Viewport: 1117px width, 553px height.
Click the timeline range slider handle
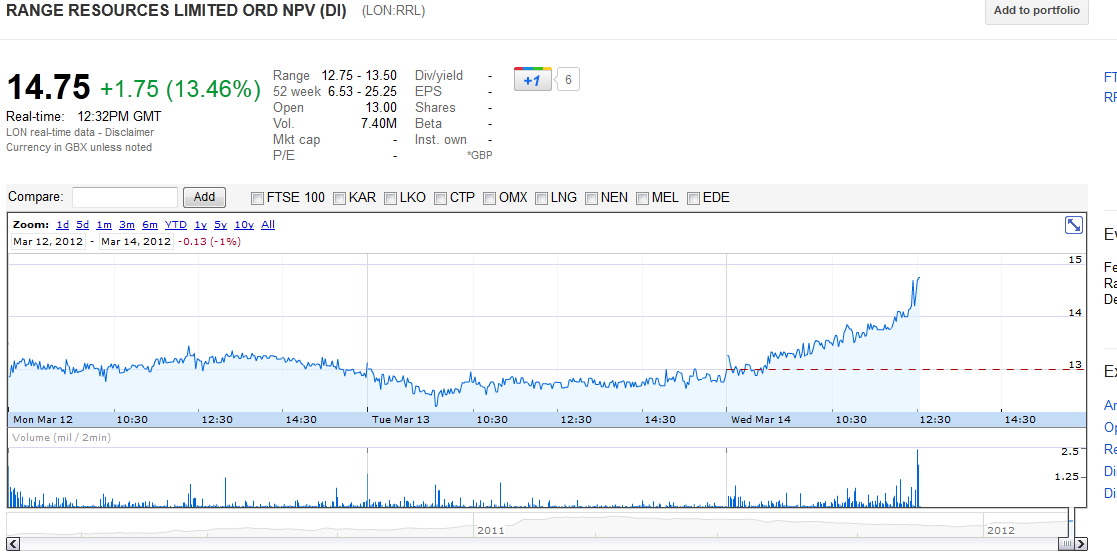pyautogui.click(x=1069, y=542)
